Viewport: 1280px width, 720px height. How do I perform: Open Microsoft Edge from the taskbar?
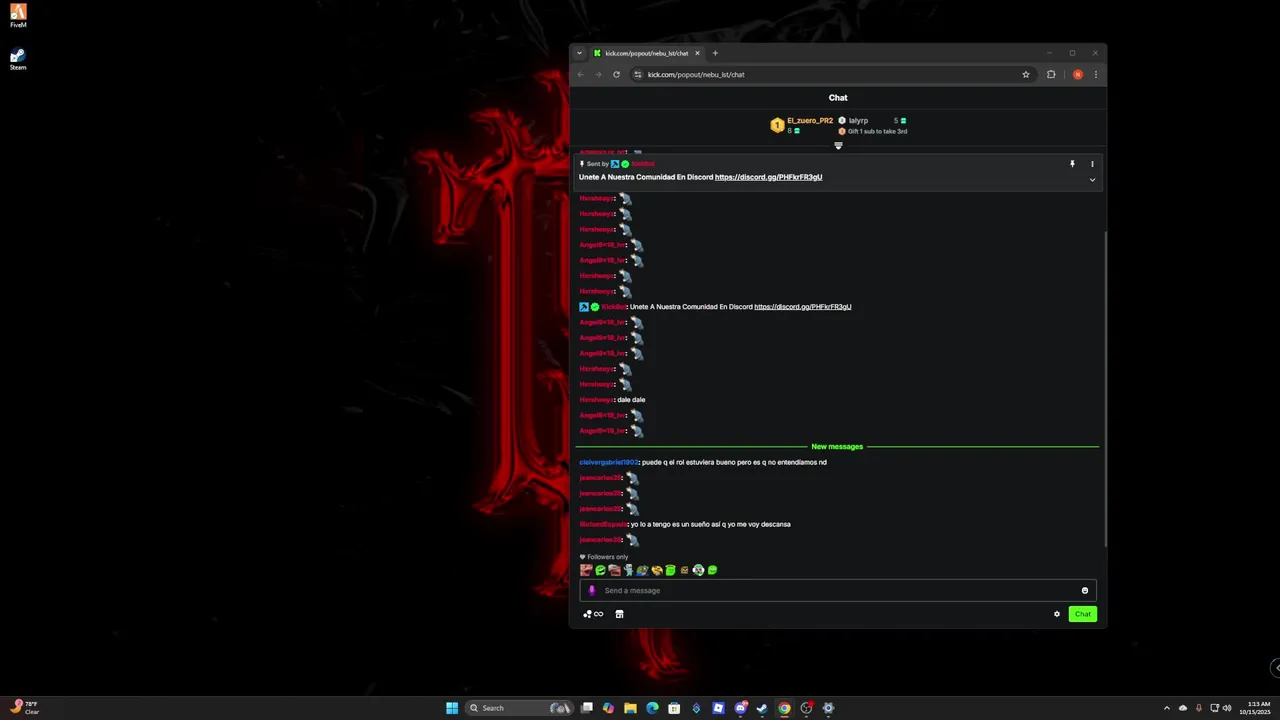tap(652, 708)
